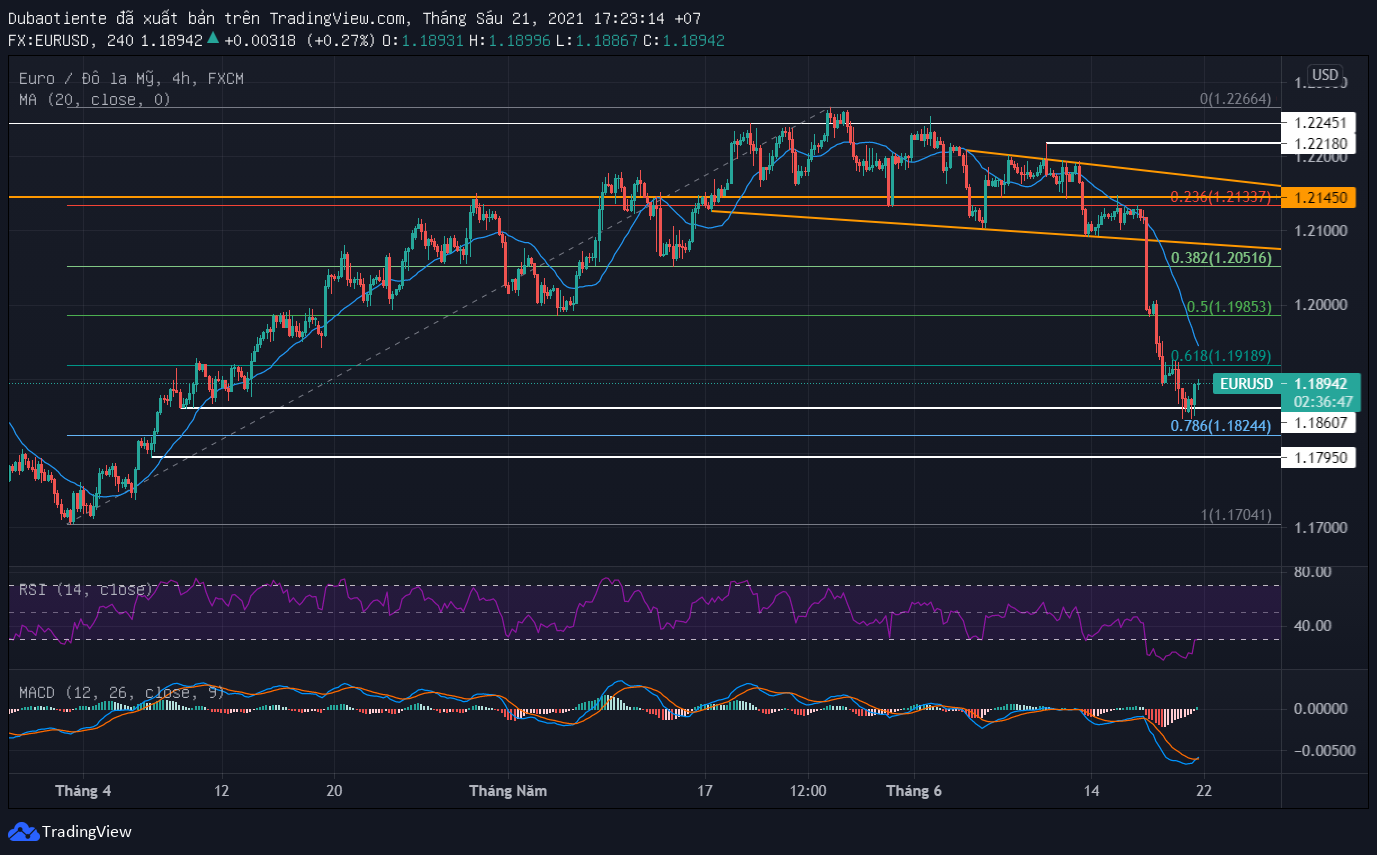Click the Fibonacci 1(1.17041) level label
Viewport: 1377px width, 855px height.
[x=1235, y=515]
